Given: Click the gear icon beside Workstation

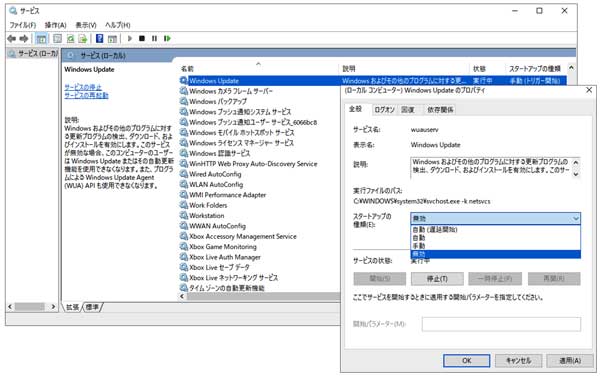Looking at the screenshot, I should pos(184,215).
